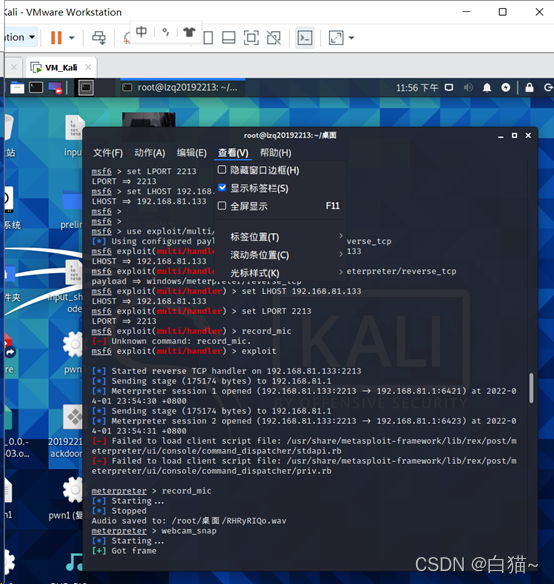Screen dimensions: 554x584
Task: Click the power manager tray icon
Action: pyautogui.click(x=506, y=88)
